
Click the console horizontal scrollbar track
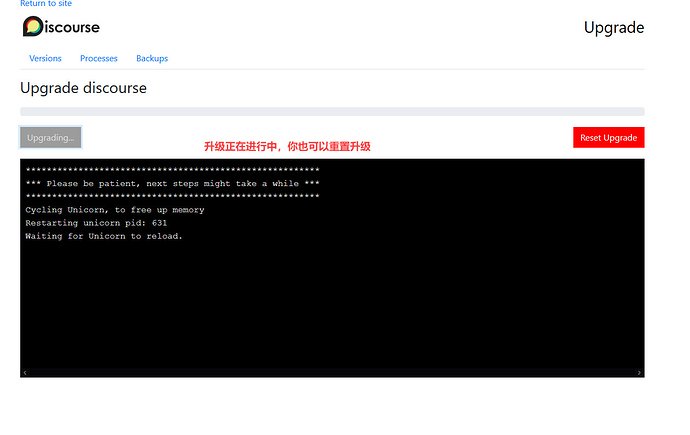coord(332,373)
